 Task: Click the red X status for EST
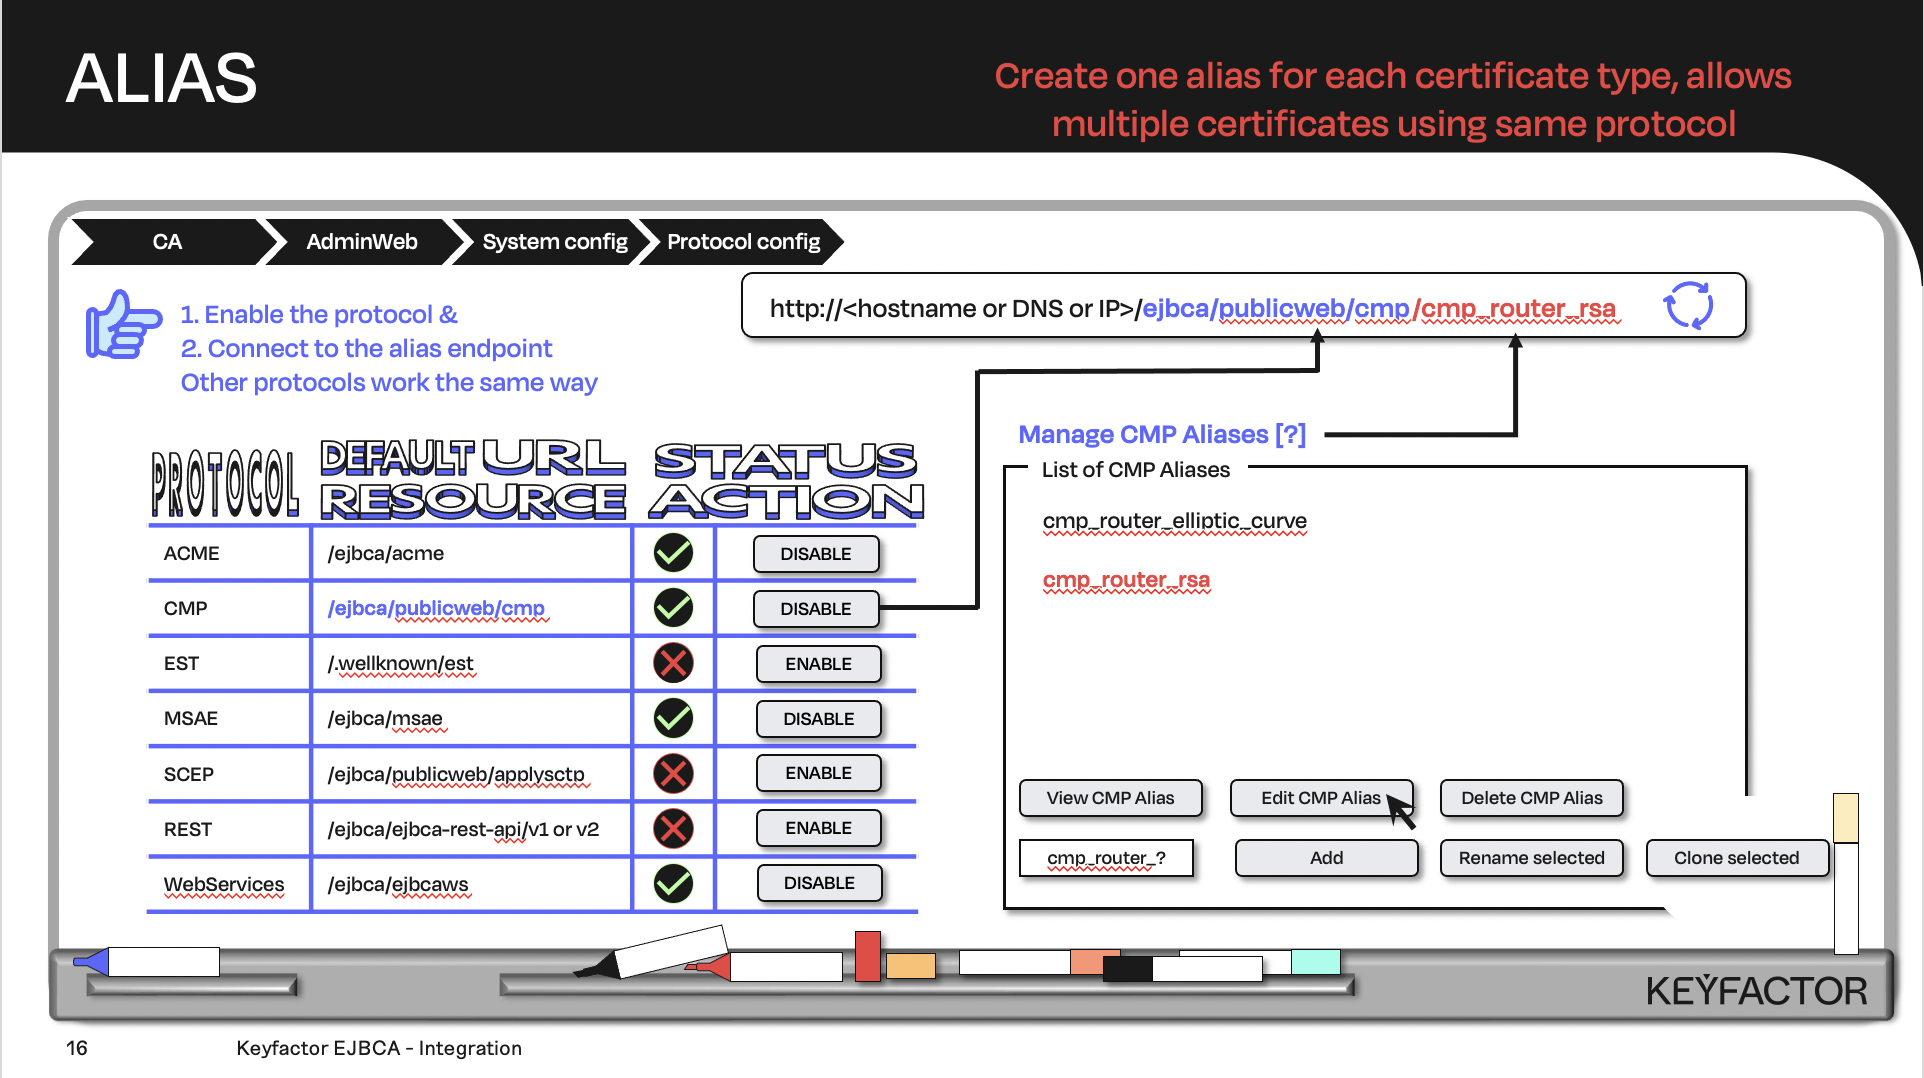pos(673,663)
